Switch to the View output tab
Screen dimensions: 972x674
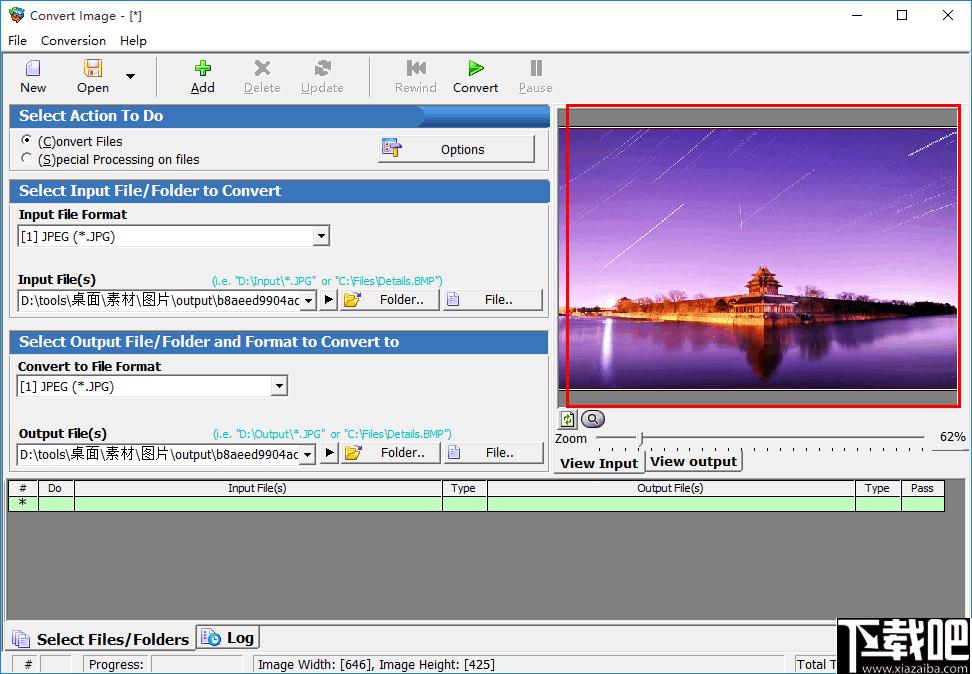tap(694, 461)
